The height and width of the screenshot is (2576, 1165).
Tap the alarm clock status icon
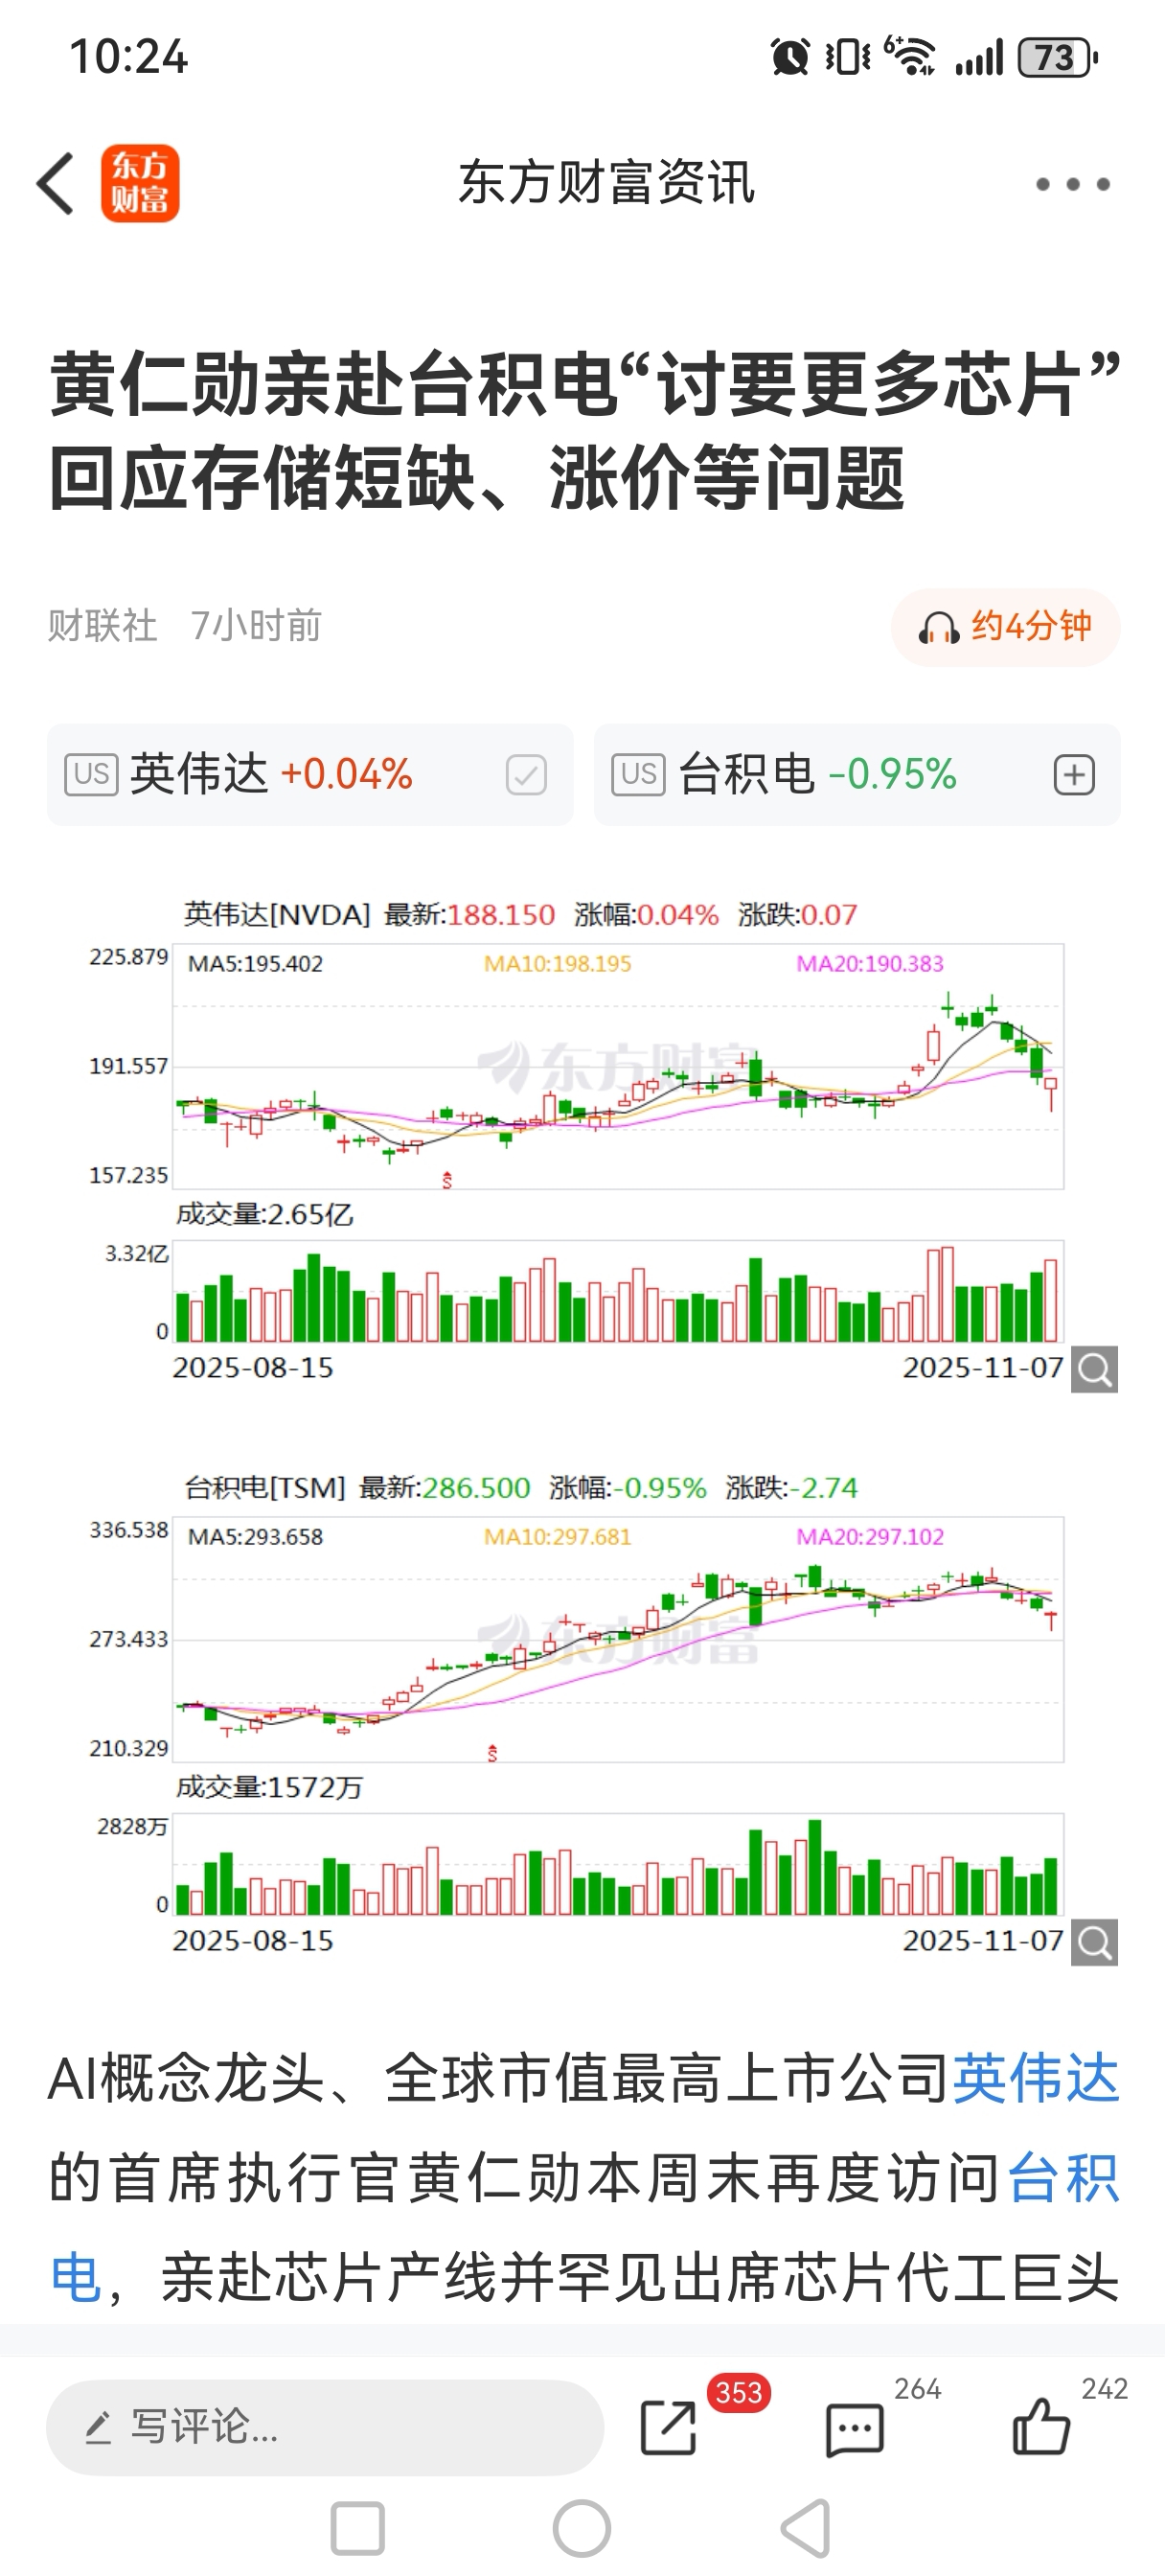coord(790,57)
